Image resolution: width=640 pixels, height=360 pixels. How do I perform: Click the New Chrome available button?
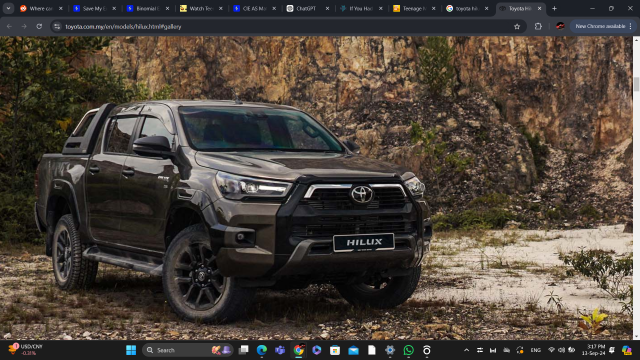(600, 26)
